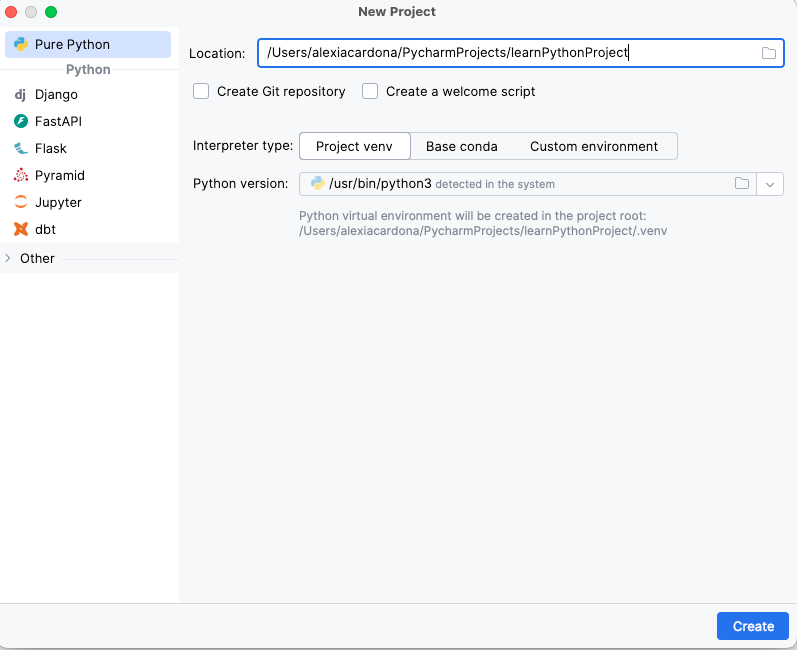The height and width of the screenshot is (650, 797).
Task: Click the Django dj icon
Action: pyautogui.click(x=20, y=95)
